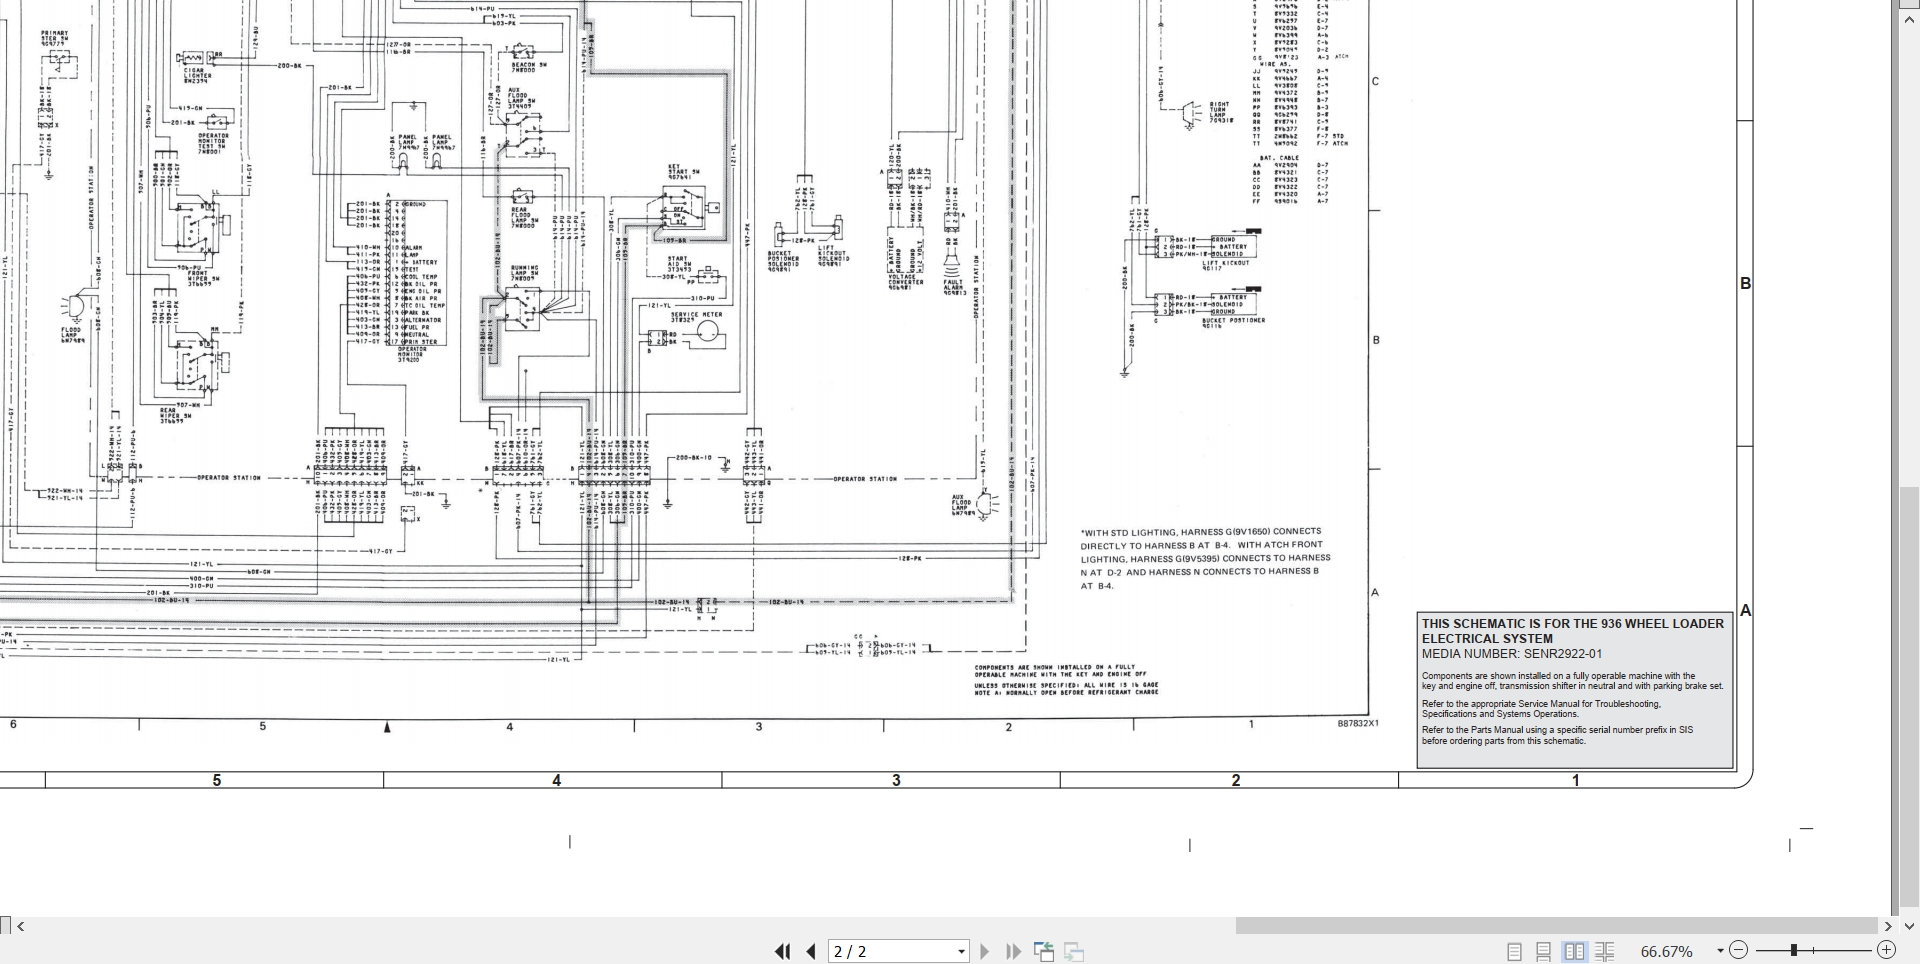The image size is (1920, 964).
Task: Go to the first page
Action: (x=783, y=951)
